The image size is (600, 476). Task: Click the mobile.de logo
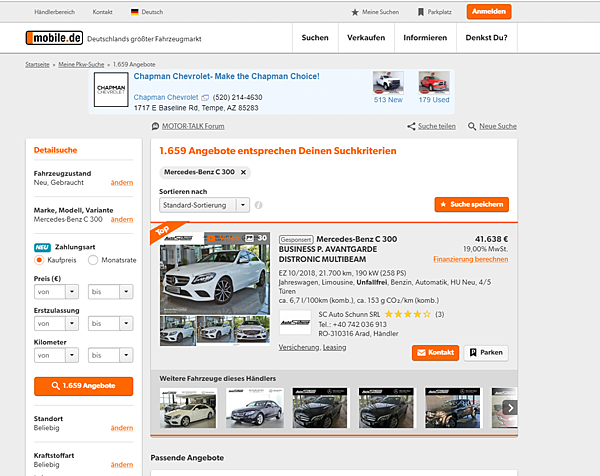(54, 38)
